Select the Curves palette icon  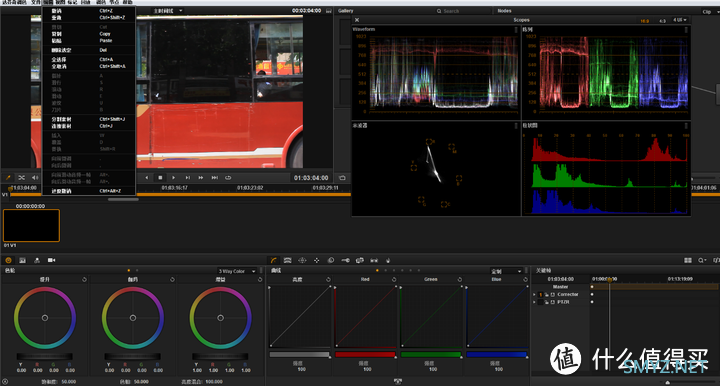274,260
